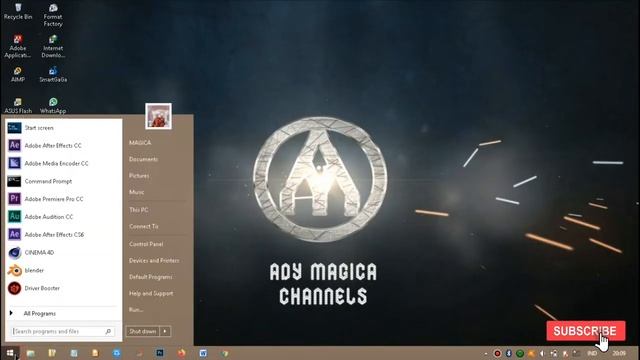Open Documents from Start menu
Viewport: 640px width, 360px height.
pyautogui.click(x=143, y=159)
